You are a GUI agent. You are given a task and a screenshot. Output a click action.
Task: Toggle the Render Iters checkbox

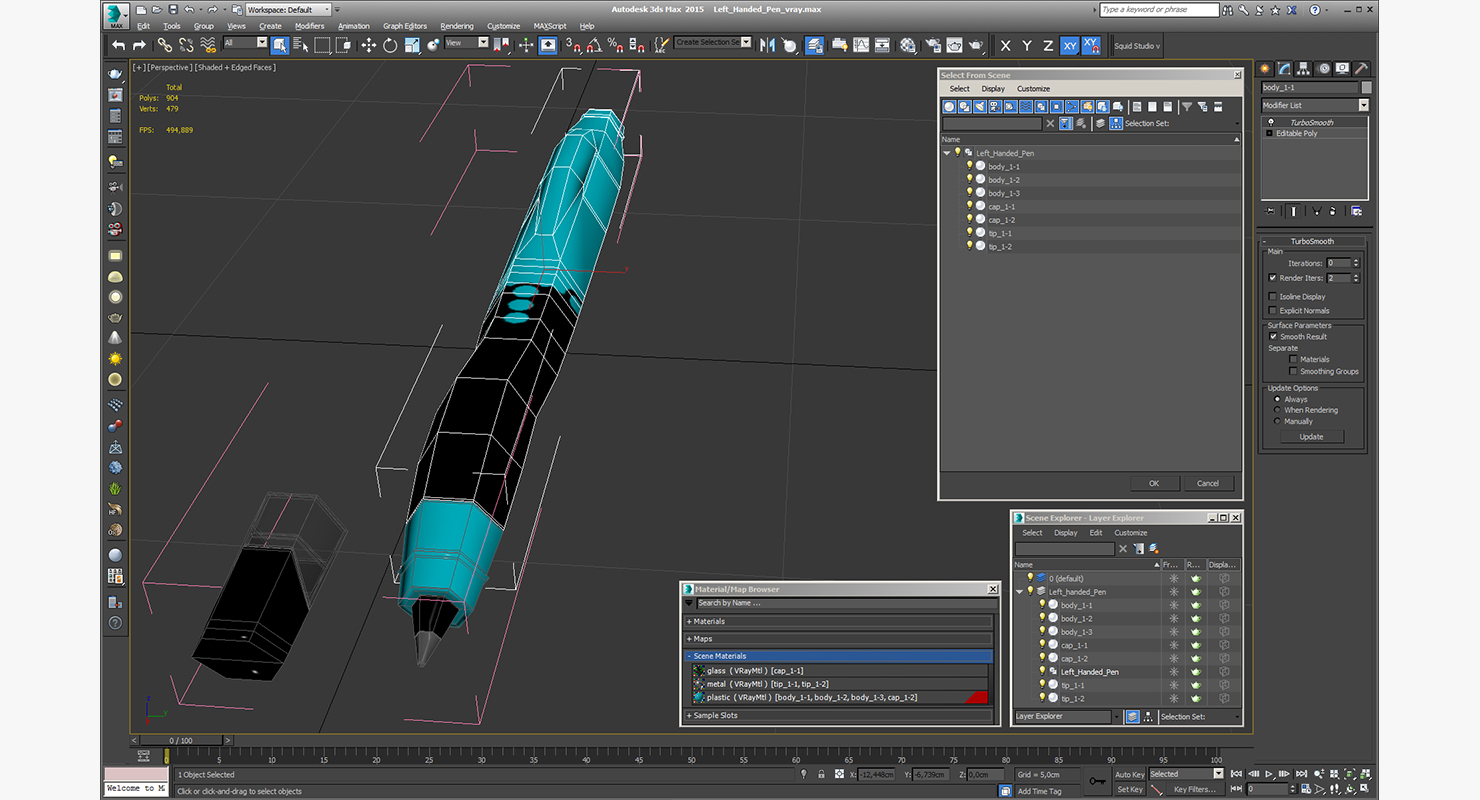pos(1272,278)
